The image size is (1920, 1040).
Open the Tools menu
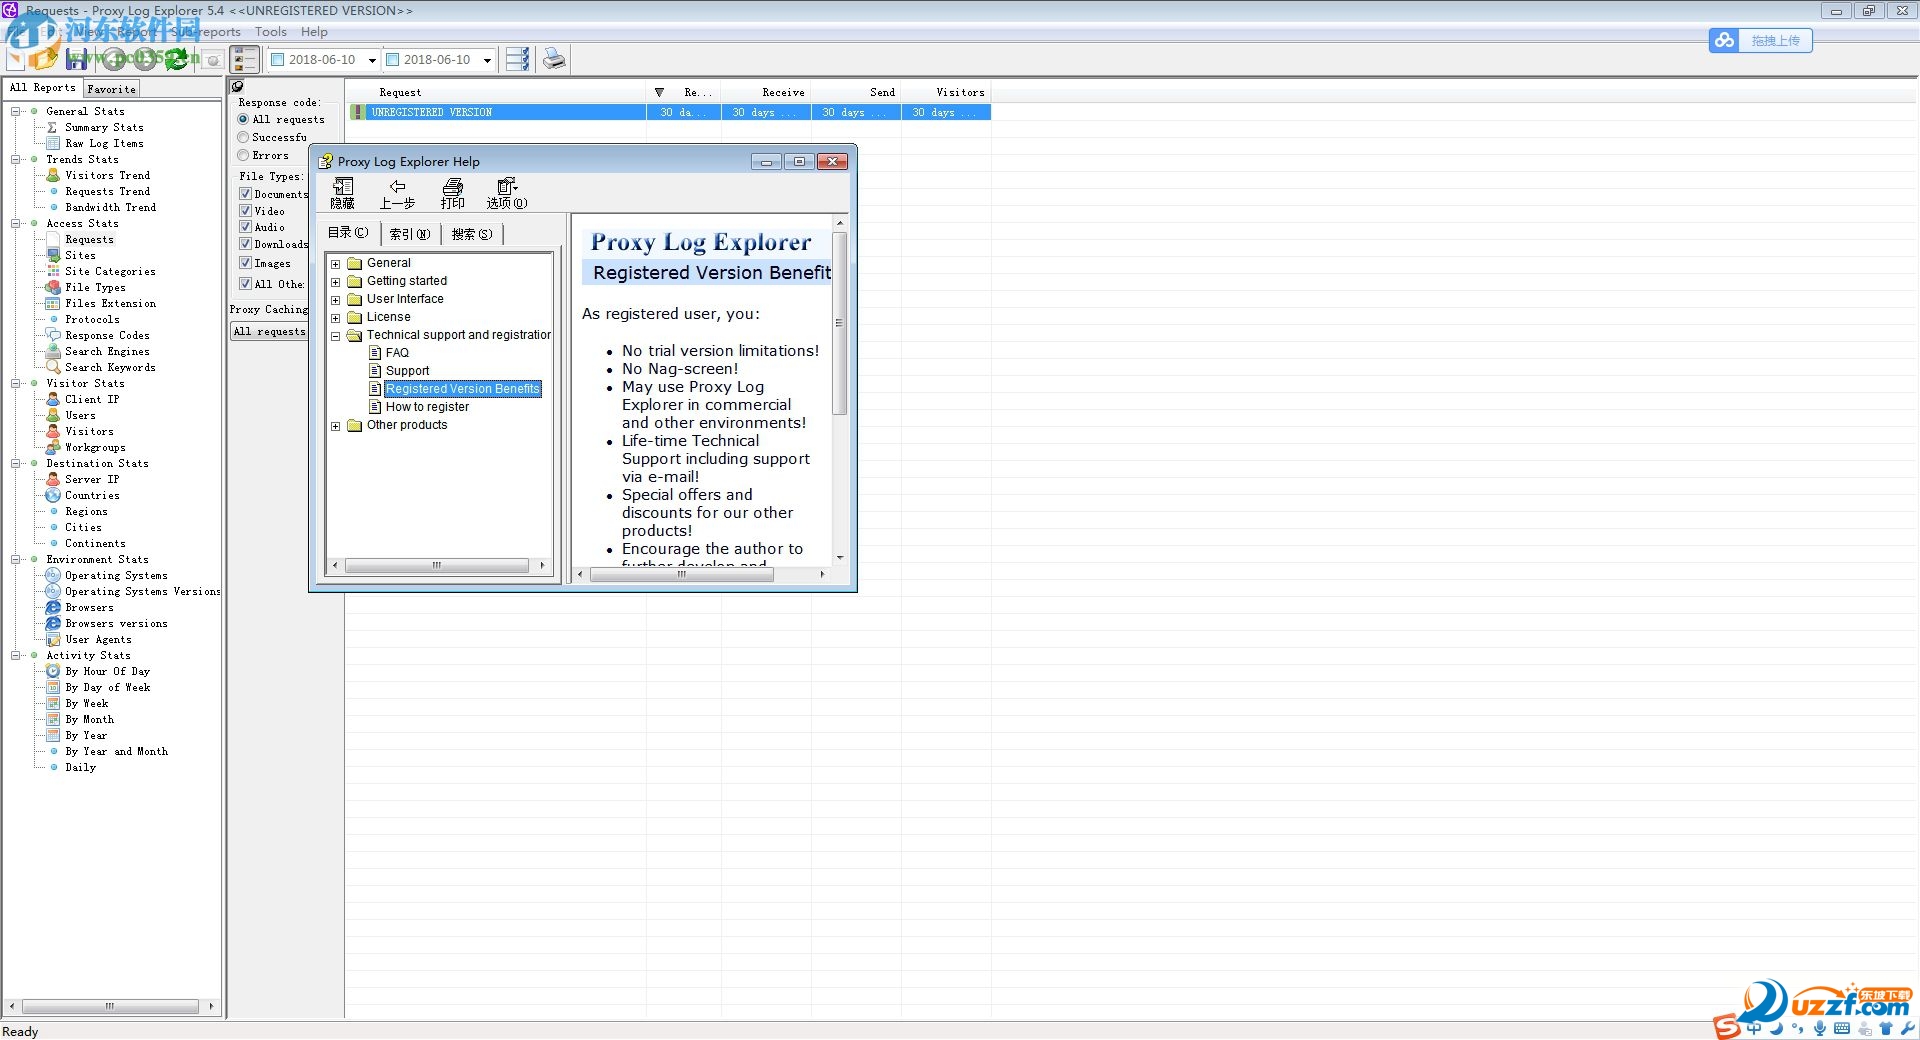coord(271,32)
